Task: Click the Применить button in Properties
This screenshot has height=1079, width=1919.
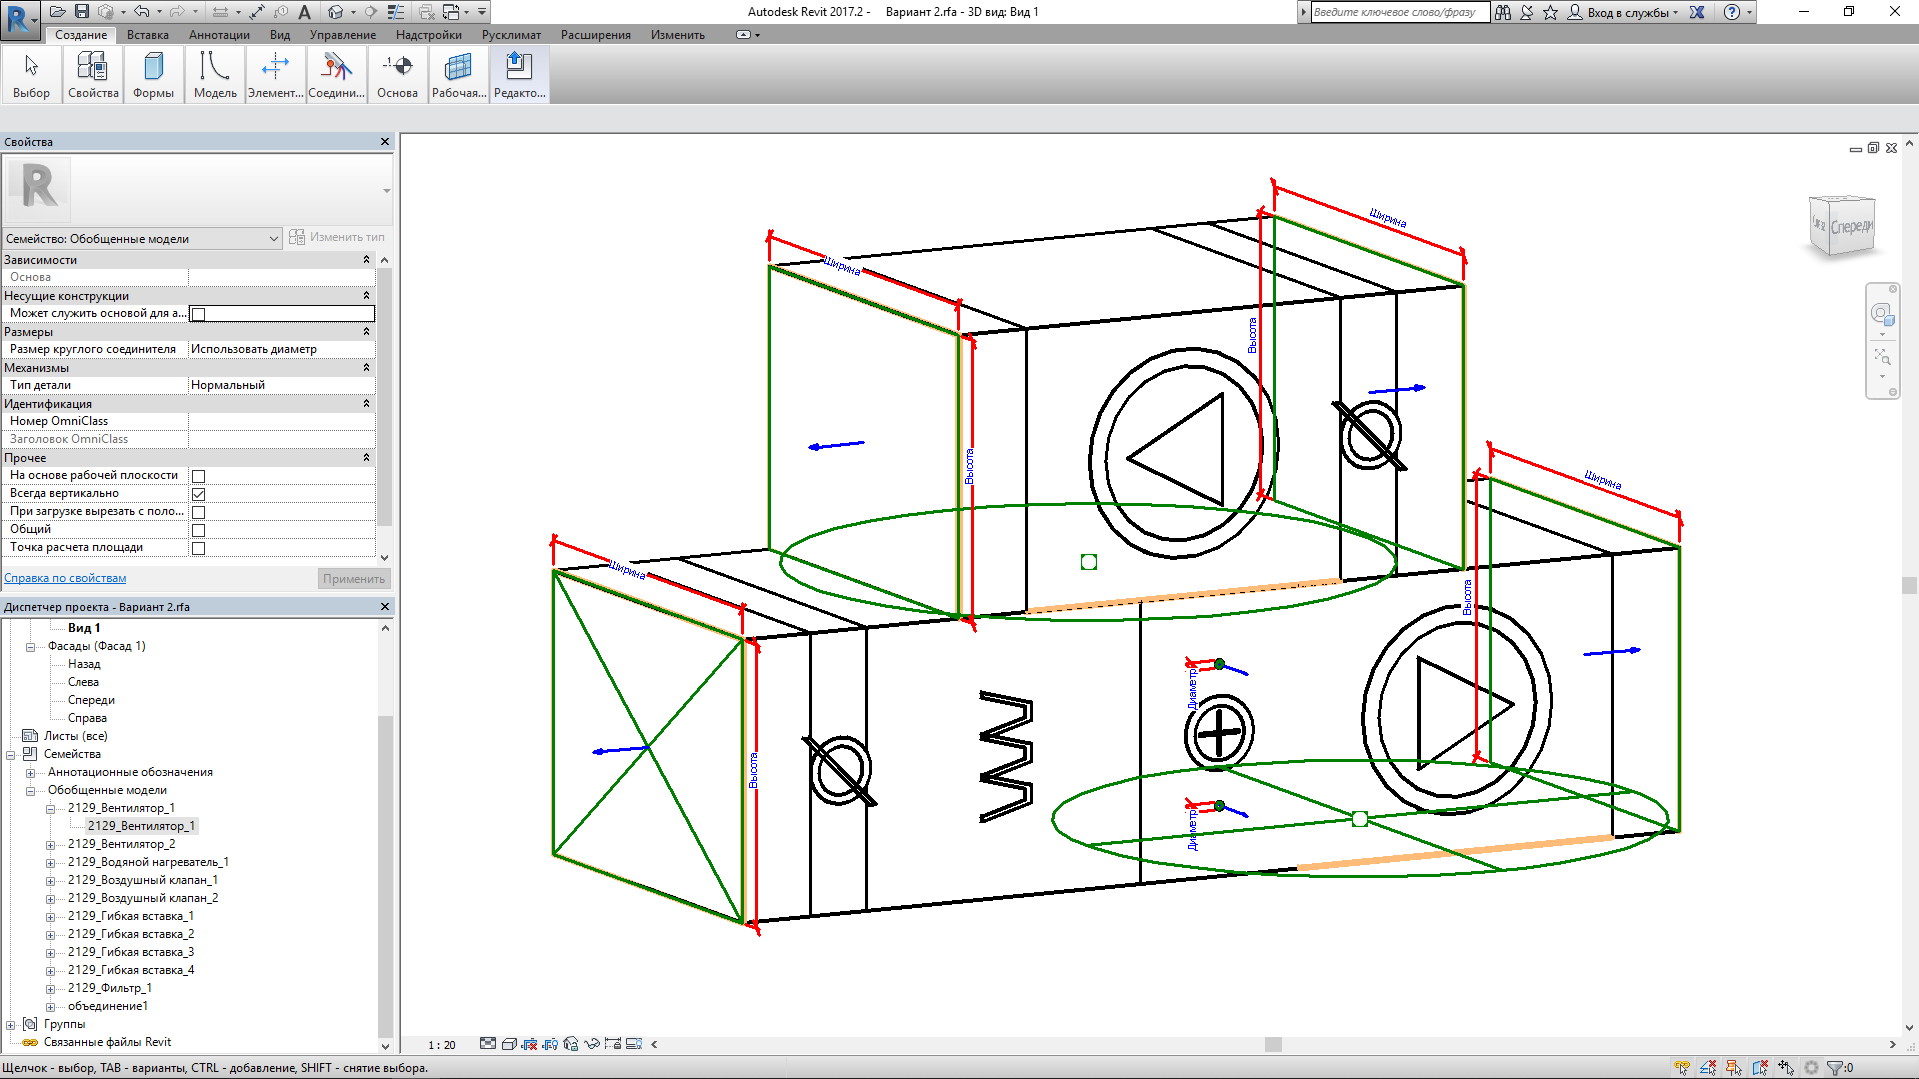Action: [x=354, y=579]
